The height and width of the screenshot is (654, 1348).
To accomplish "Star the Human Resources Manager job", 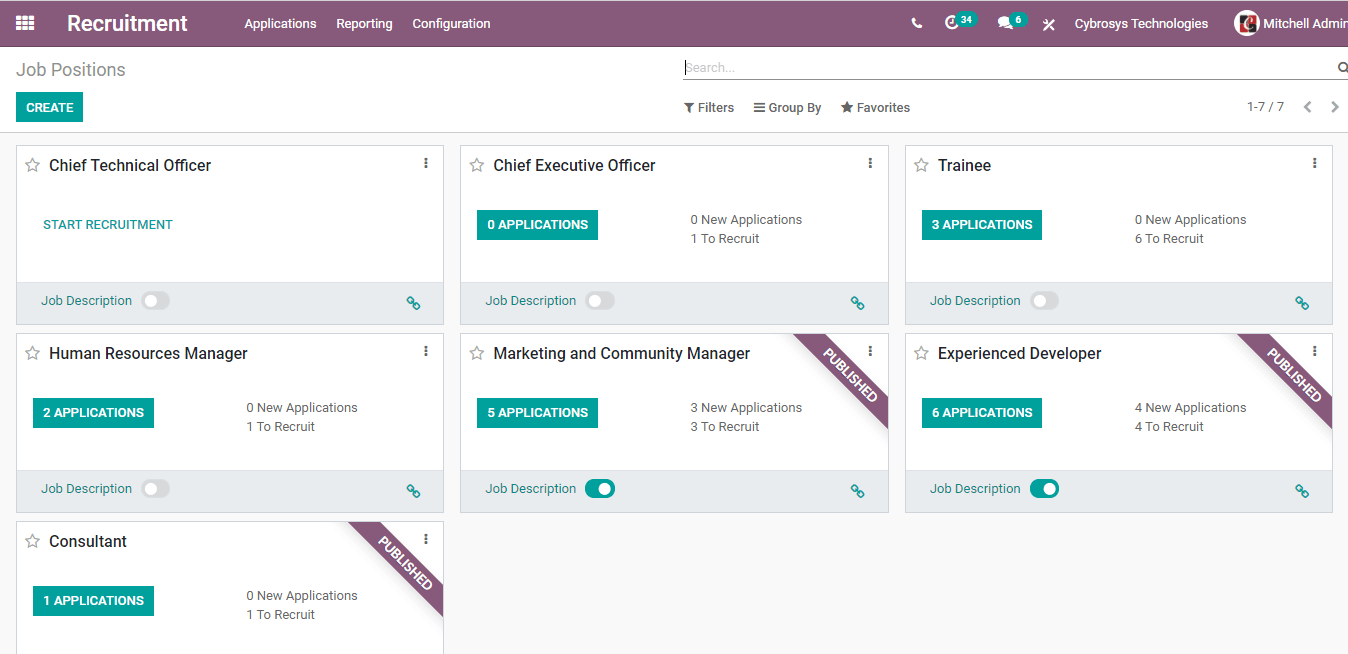I will (33, 353).
